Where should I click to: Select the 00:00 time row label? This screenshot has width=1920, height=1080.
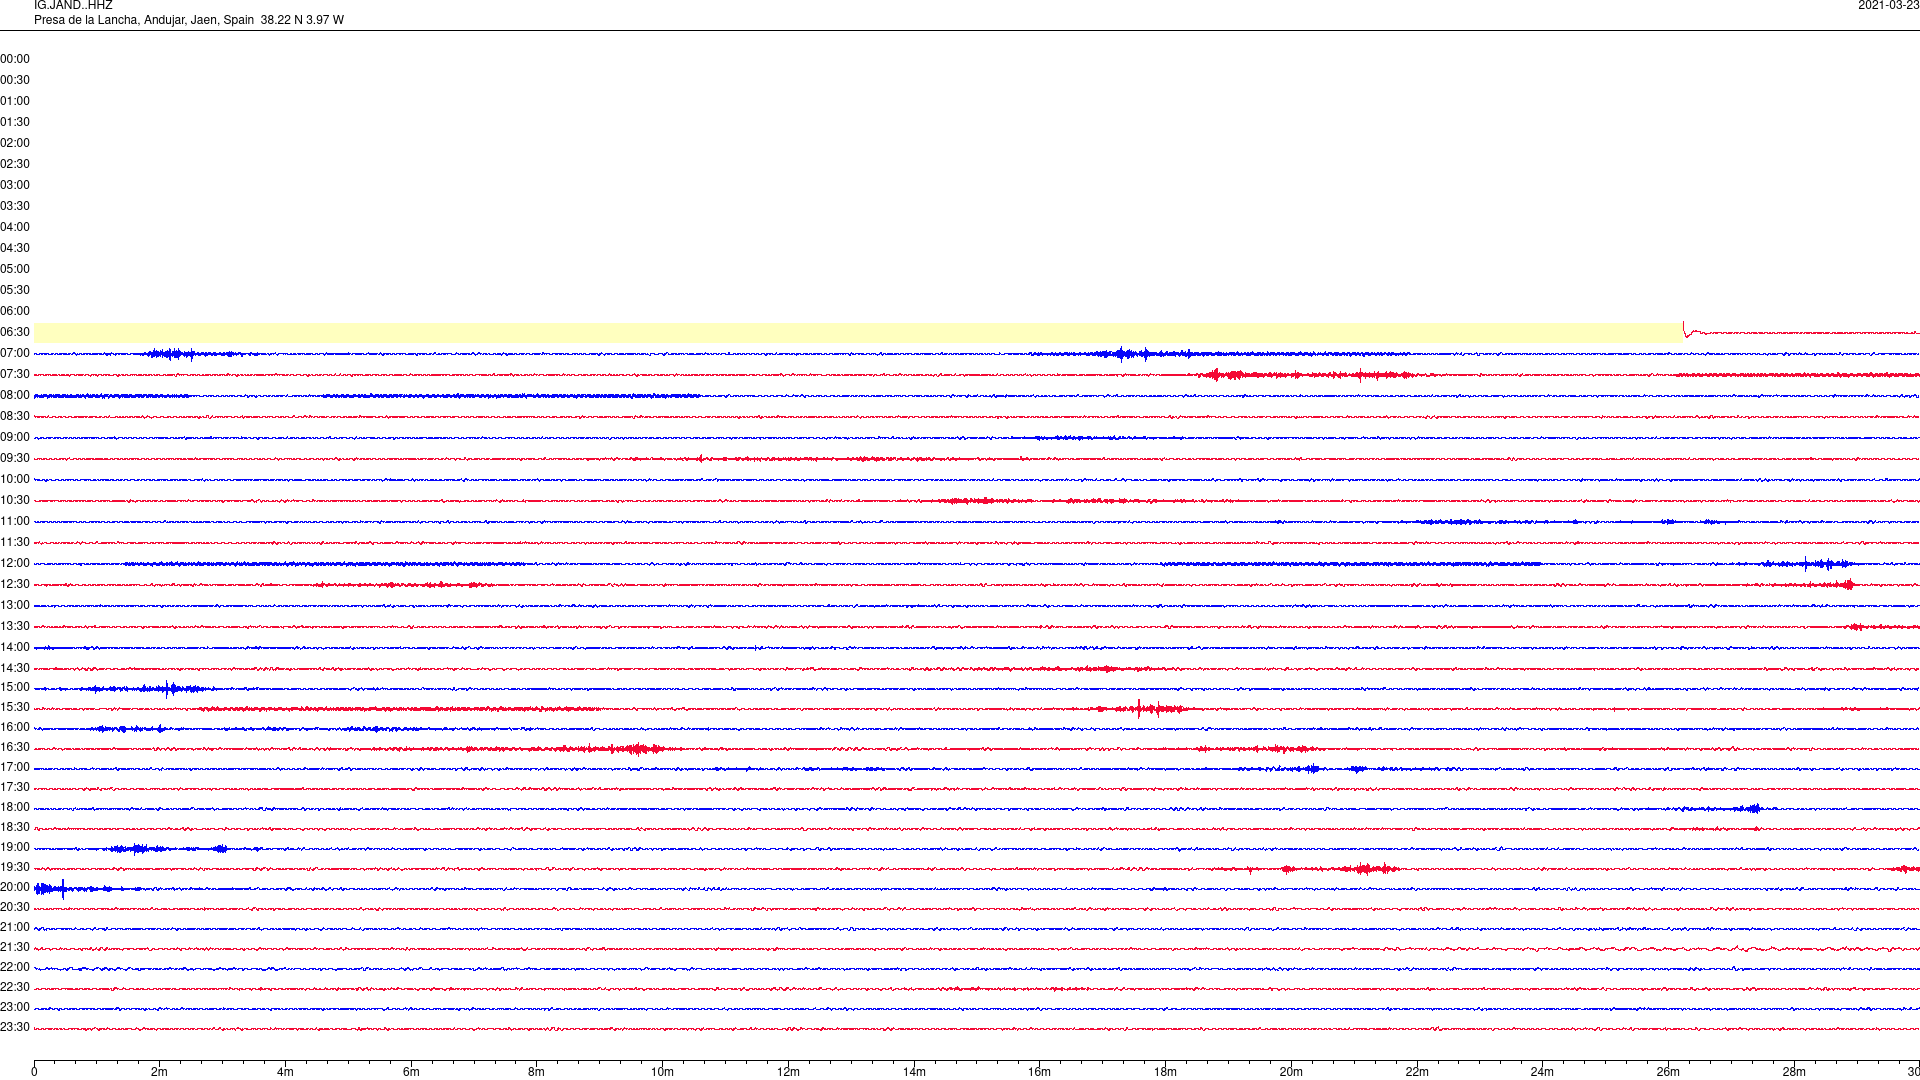pyautogui.click(x=15, y=59)
